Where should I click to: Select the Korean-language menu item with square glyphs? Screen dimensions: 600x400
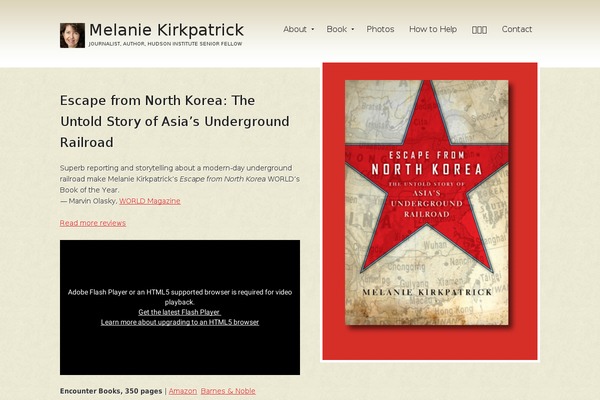click(x=479, y=30)
